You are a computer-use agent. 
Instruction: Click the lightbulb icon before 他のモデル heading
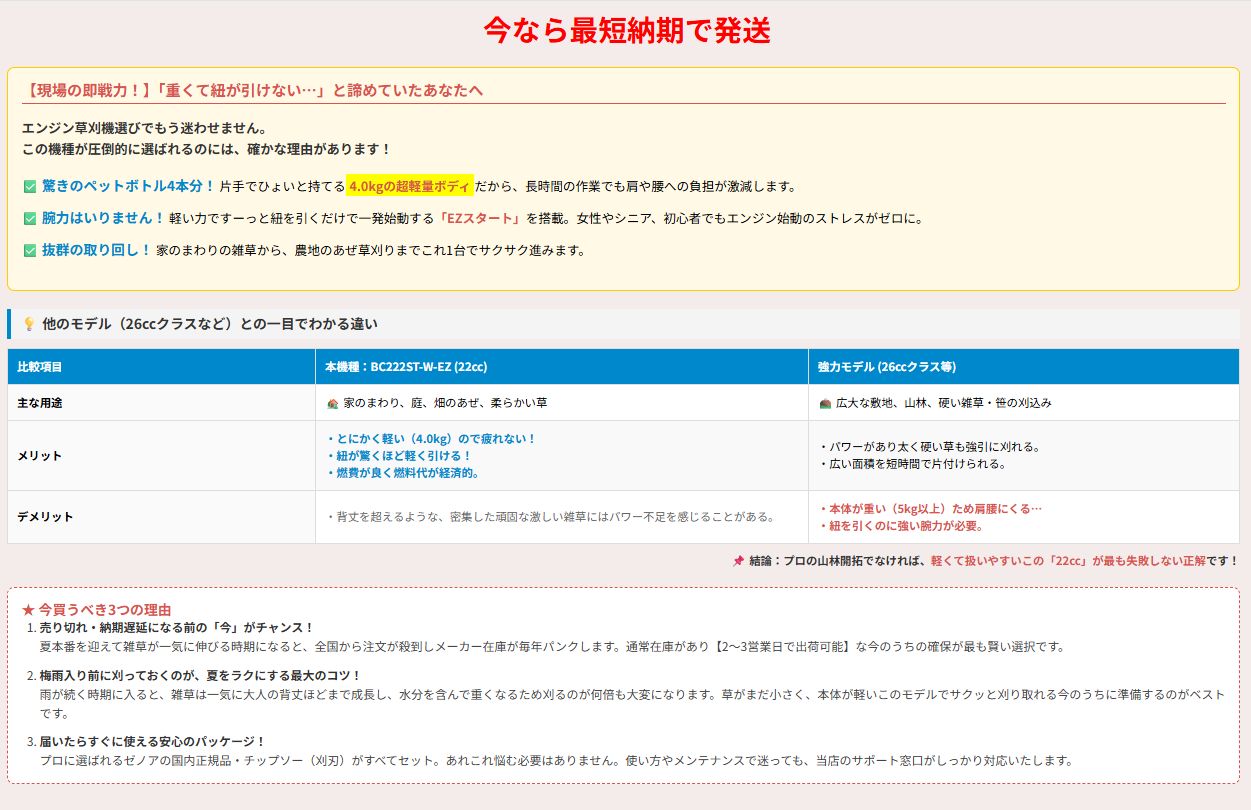[29, 324]
